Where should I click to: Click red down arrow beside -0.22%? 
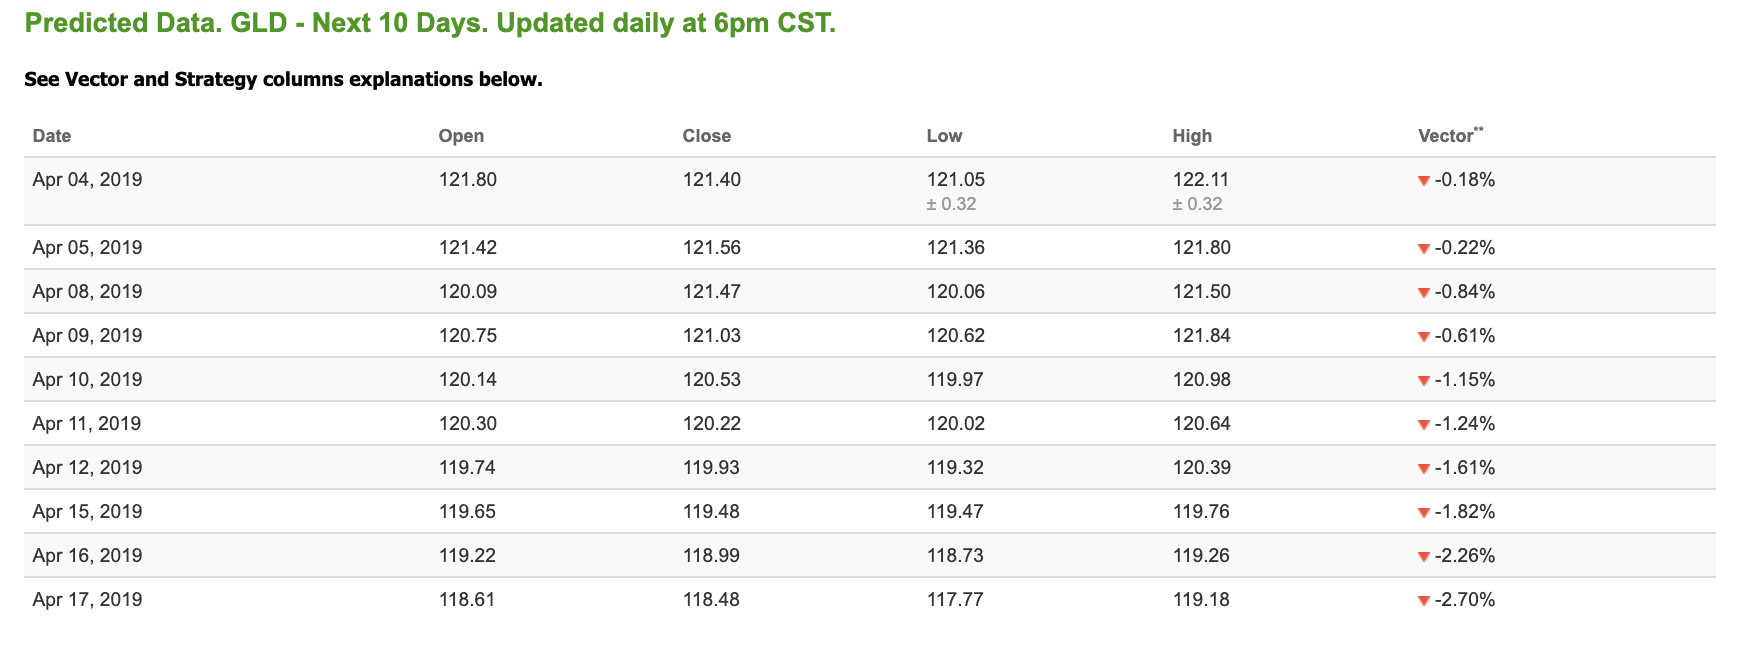click(1424, 249)
